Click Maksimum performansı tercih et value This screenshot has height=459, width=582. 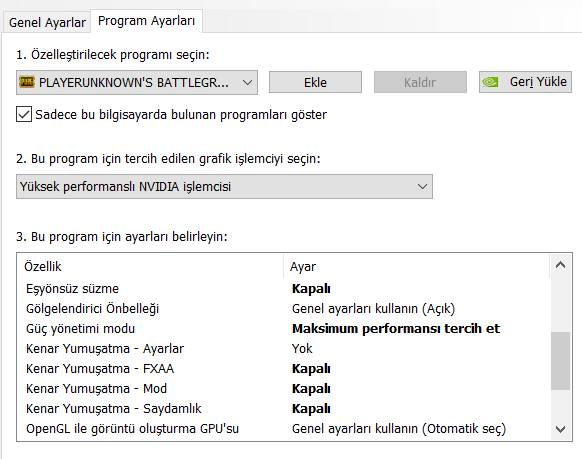click(396, 329)
